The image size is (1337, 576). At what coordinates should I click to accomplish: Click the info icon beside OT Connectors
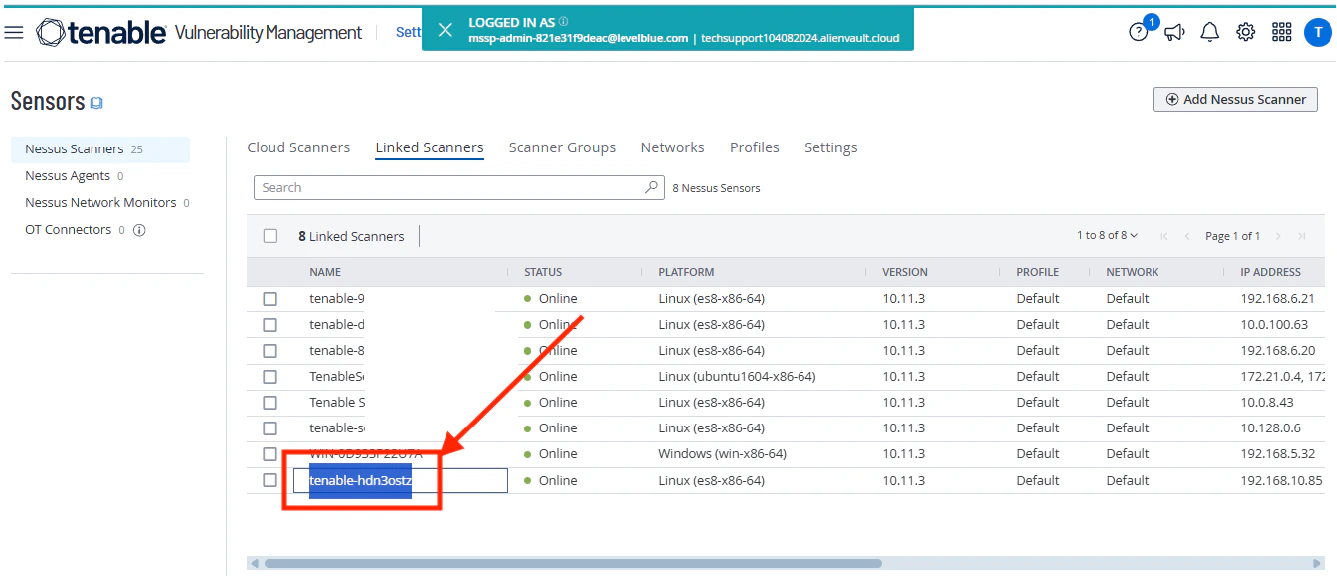click(139, 230)
